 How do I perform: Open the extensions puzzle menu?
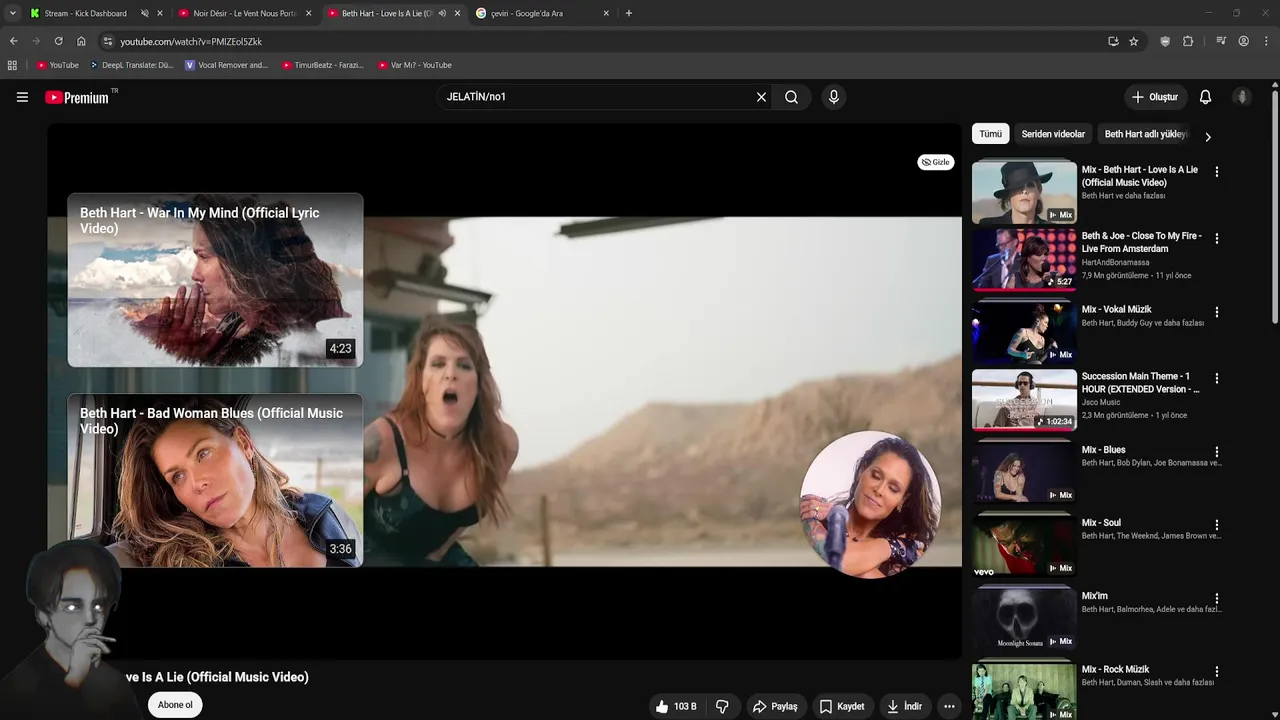(1188, 41)
